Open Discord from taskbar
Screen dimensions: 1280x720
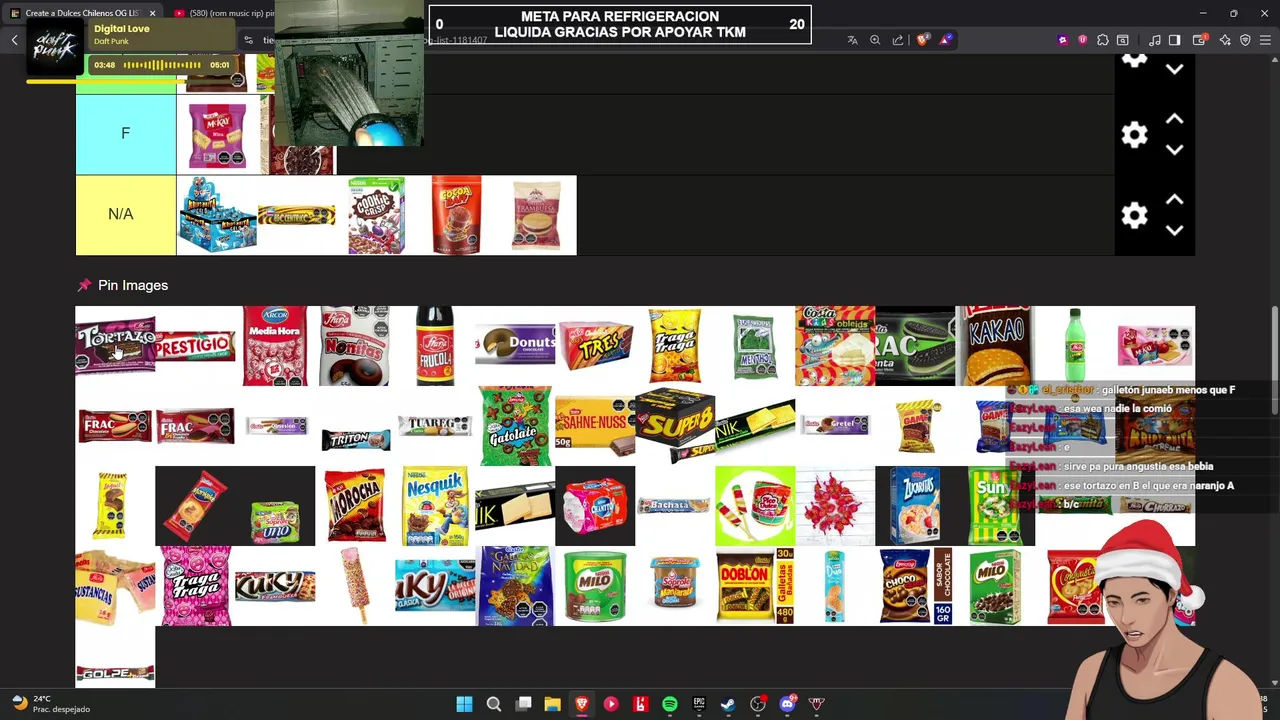point(787,704)
